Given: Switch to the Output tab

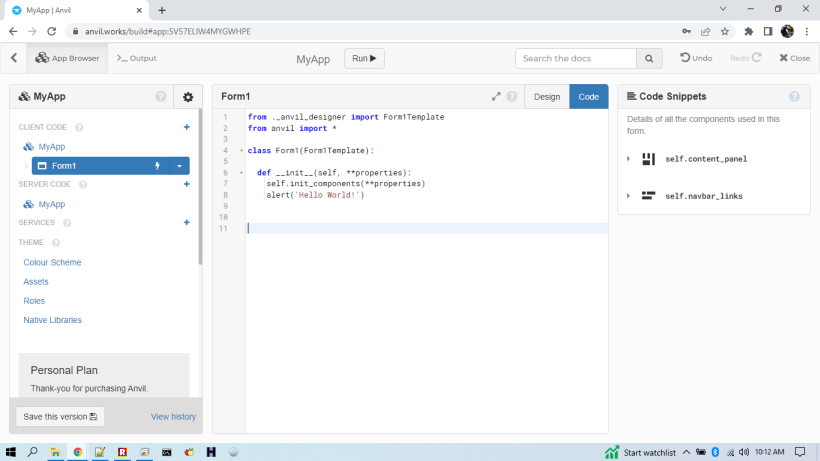Looking at the screenshot, I should [x=137, y=58].
